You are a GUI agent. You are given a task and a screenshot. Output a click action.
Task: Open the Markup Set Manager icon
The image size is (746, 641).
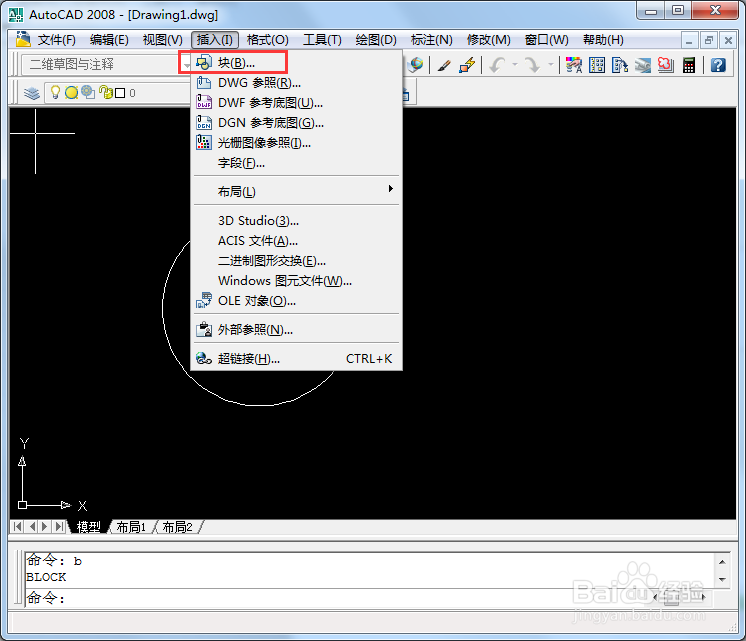[x=666, y=65]
